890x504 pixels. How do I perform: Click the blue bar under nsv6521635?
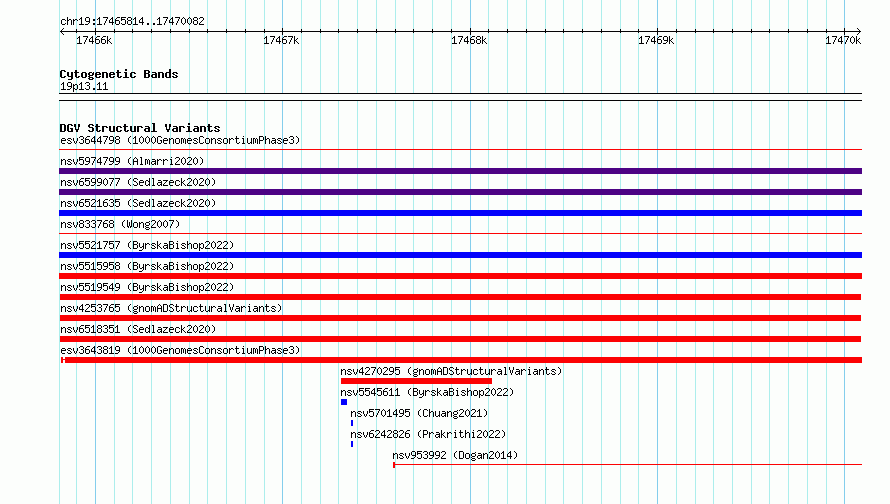click(x=460, y=213)
